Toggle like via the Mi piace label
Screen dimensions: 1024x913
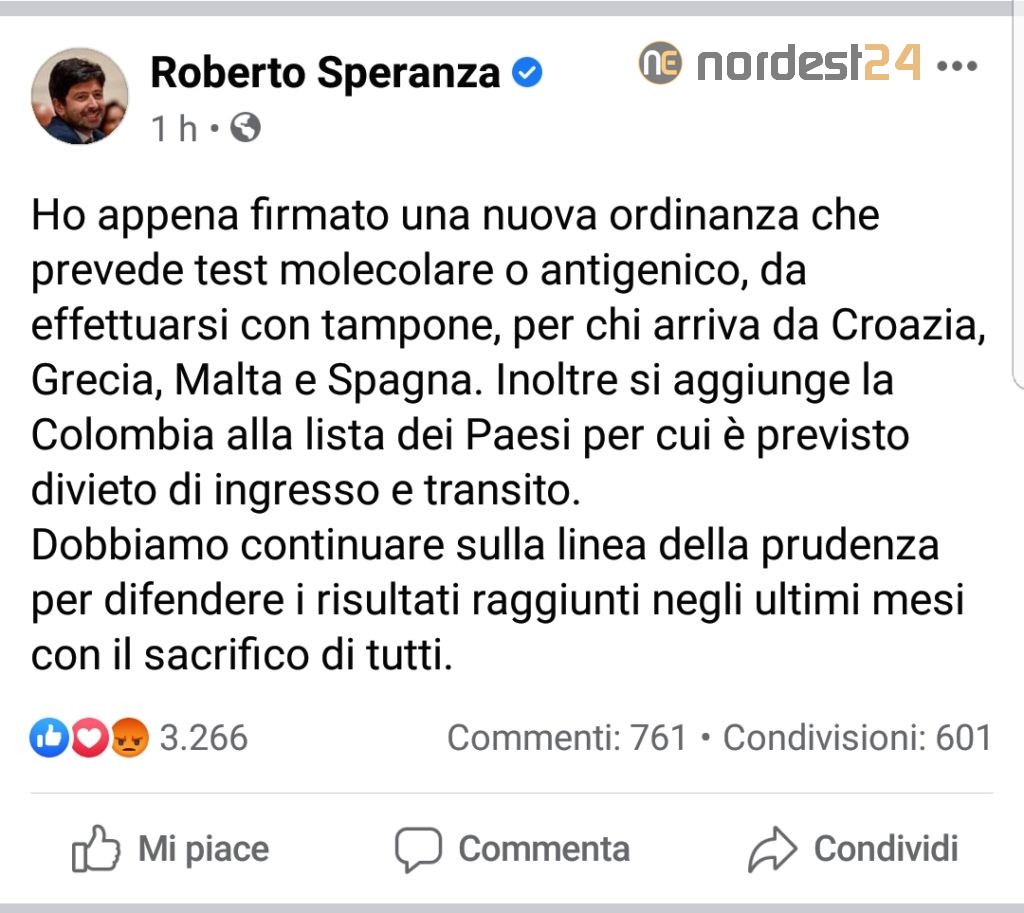coord(203,849)
